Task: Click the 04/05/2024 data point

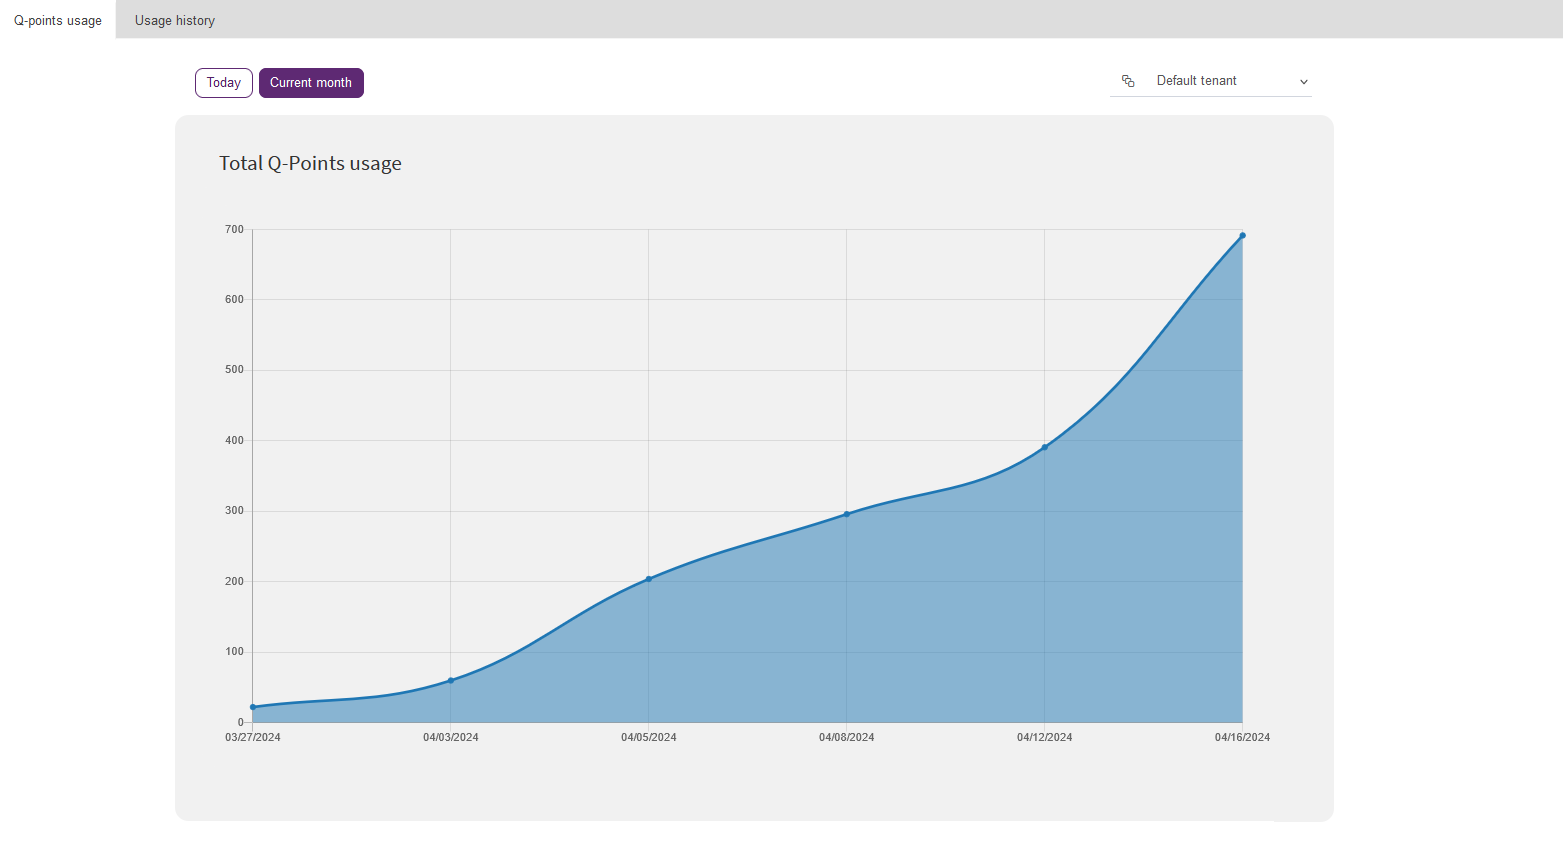Action: click(648, 579)
